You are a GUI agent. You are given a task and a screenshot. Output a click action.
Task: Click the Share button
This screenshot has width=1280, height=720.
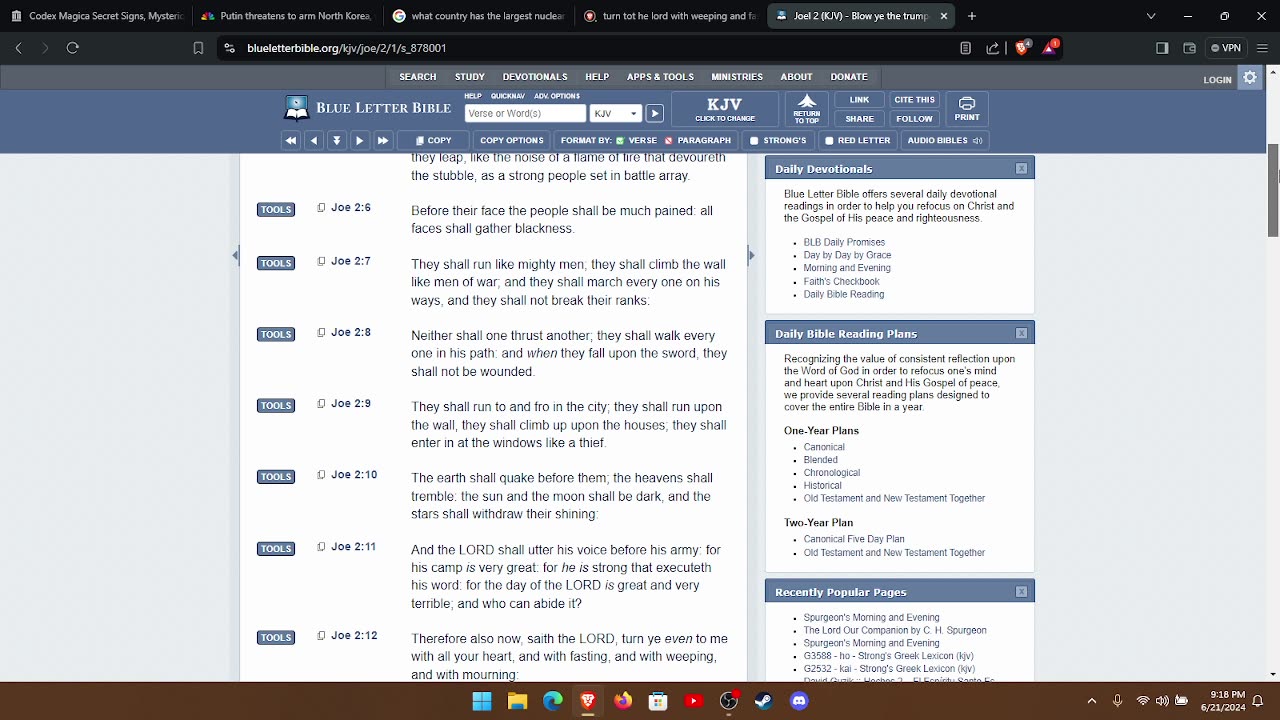point(859,119)
